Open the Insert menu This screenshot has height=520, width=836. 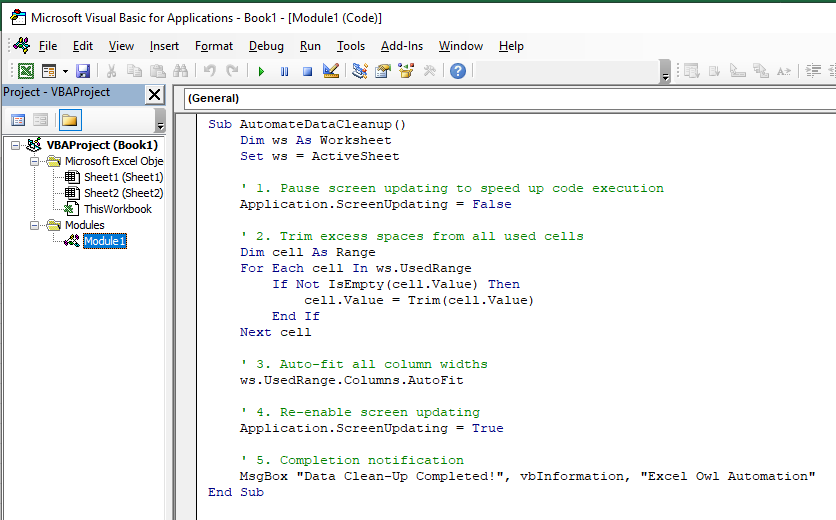point(164,46)
